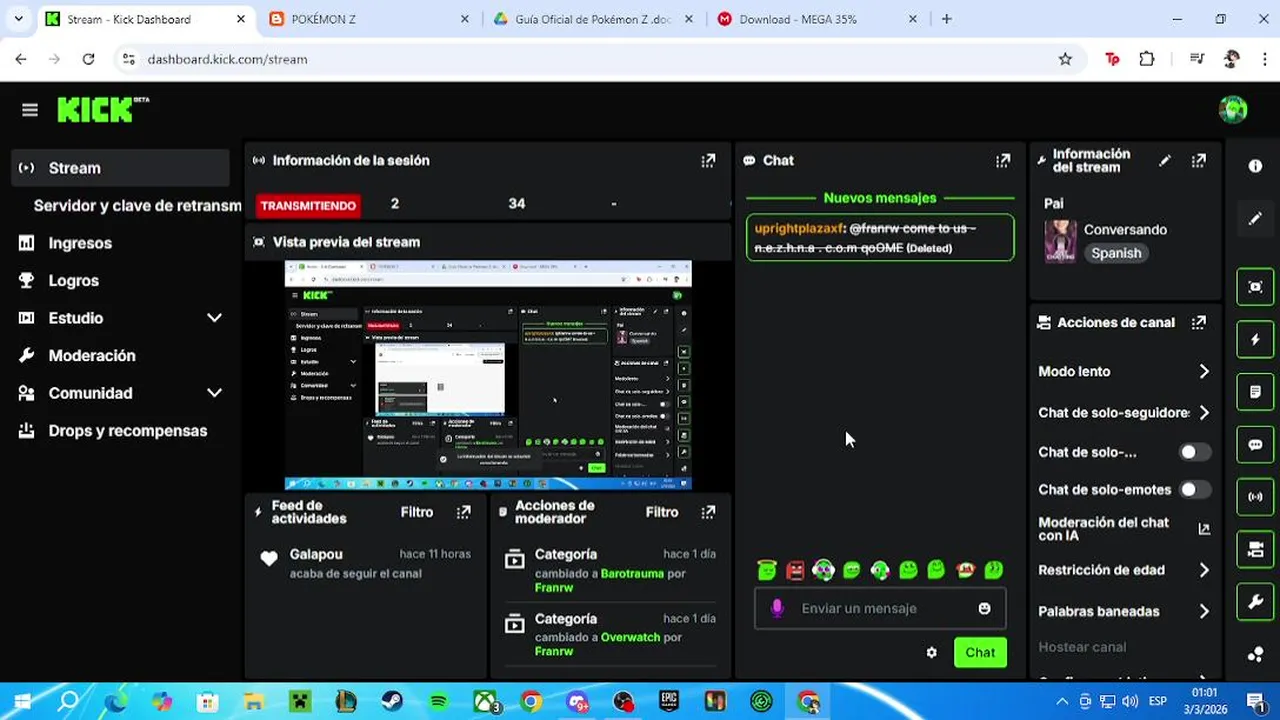Edit the stream information with the pencil

[1165, 161]
